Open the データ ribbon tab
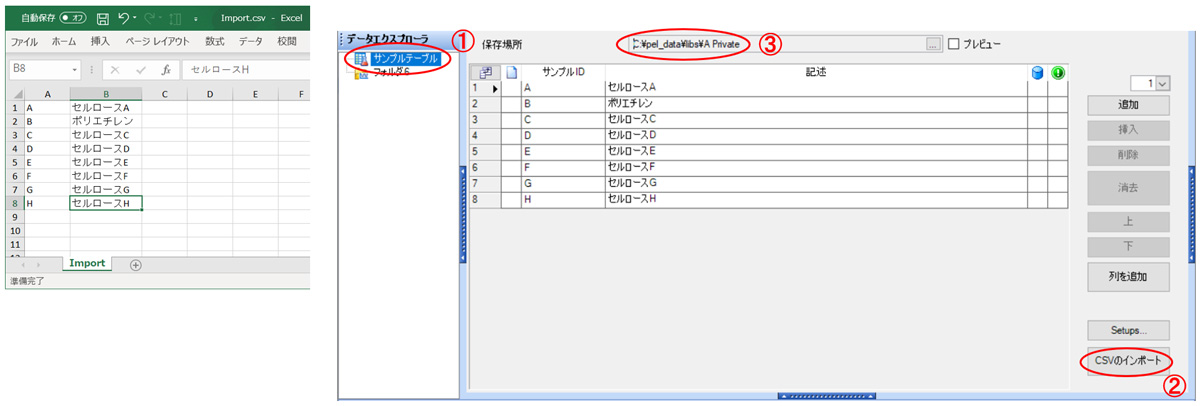The width and height of the screenshot is (1200, 406). [x=251, y=42]
